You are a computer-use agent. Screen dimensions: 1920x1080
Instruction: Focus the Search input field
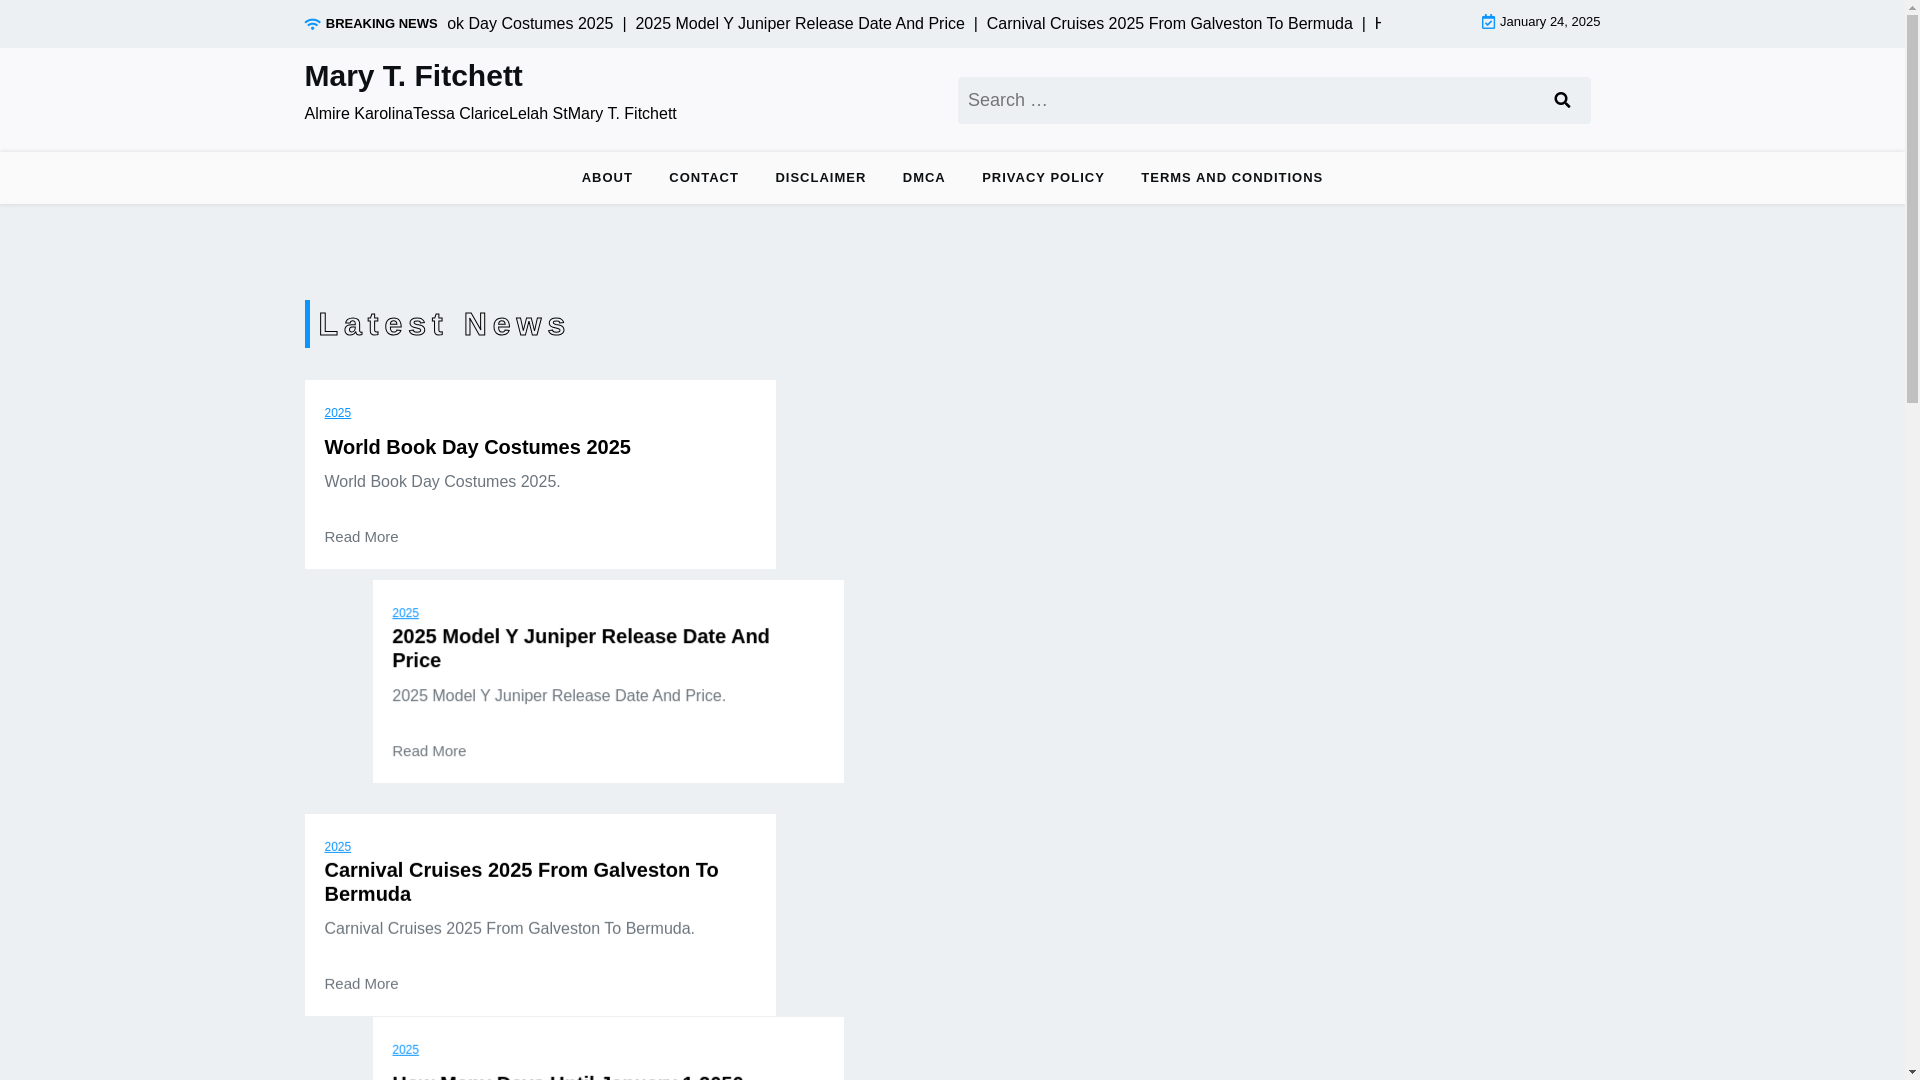click(1247, 100)
